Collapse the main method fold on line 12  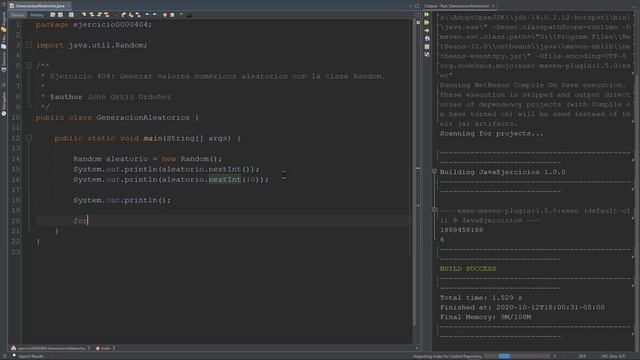29,138
